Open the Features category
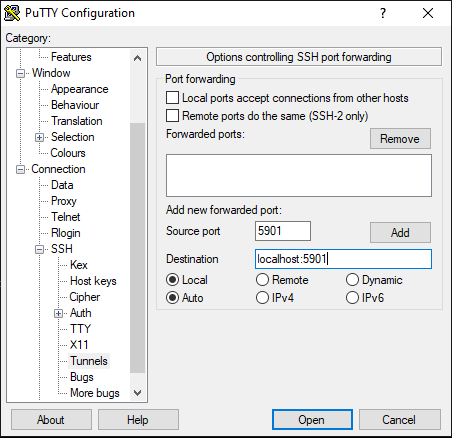 pos(71,57)
